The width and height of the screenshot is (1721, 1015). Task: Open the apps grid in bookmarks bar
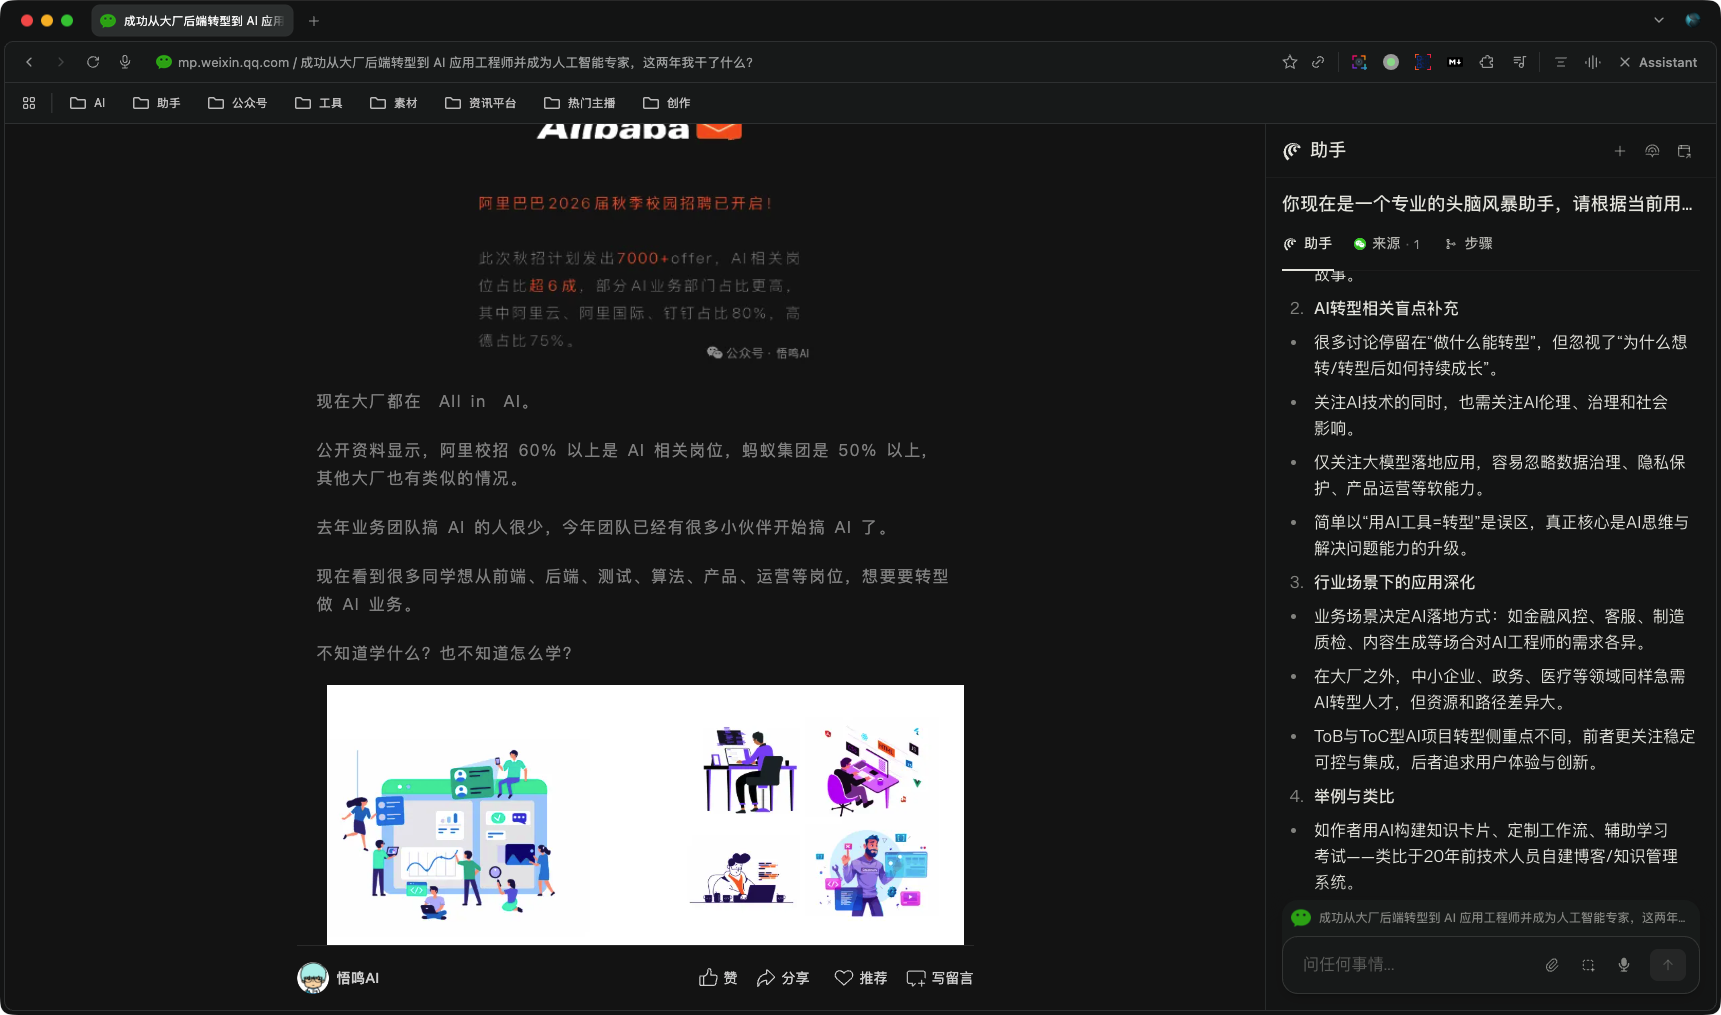(x=29, y=103)
